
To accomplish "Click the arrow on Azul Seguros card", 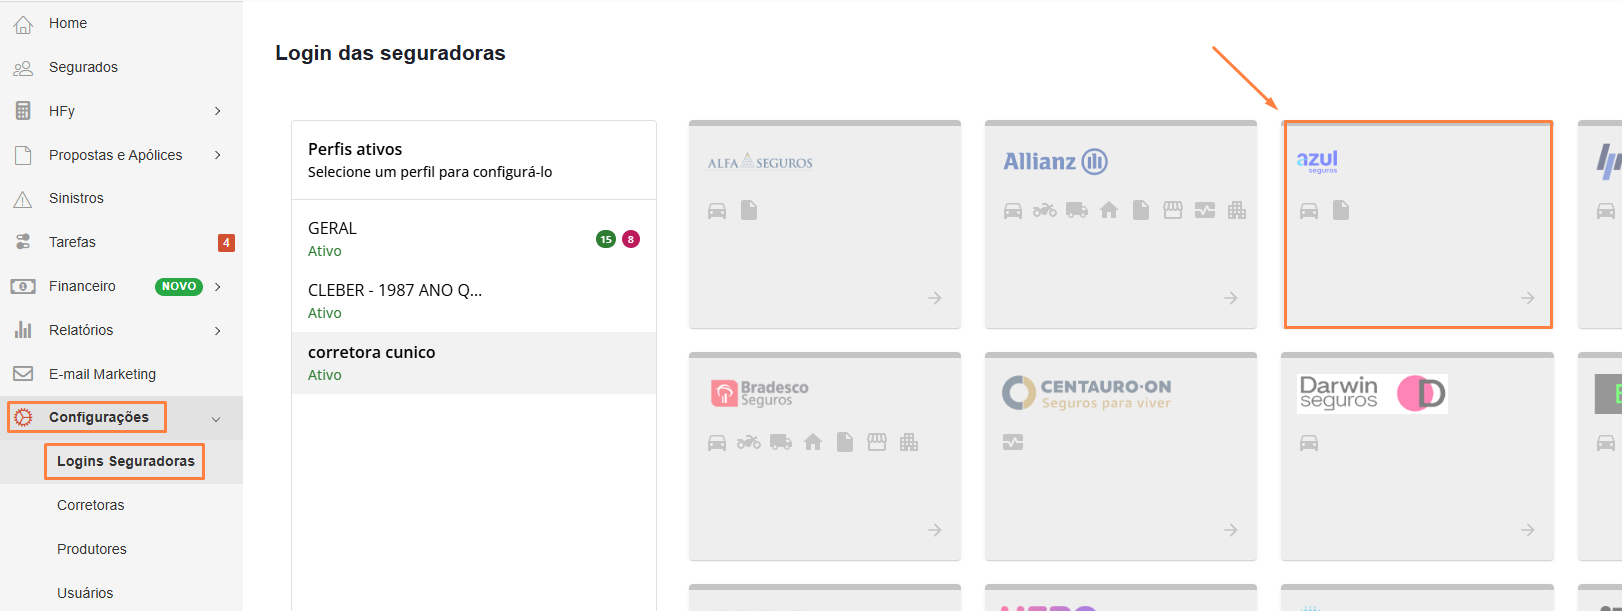I will 1527,298.
